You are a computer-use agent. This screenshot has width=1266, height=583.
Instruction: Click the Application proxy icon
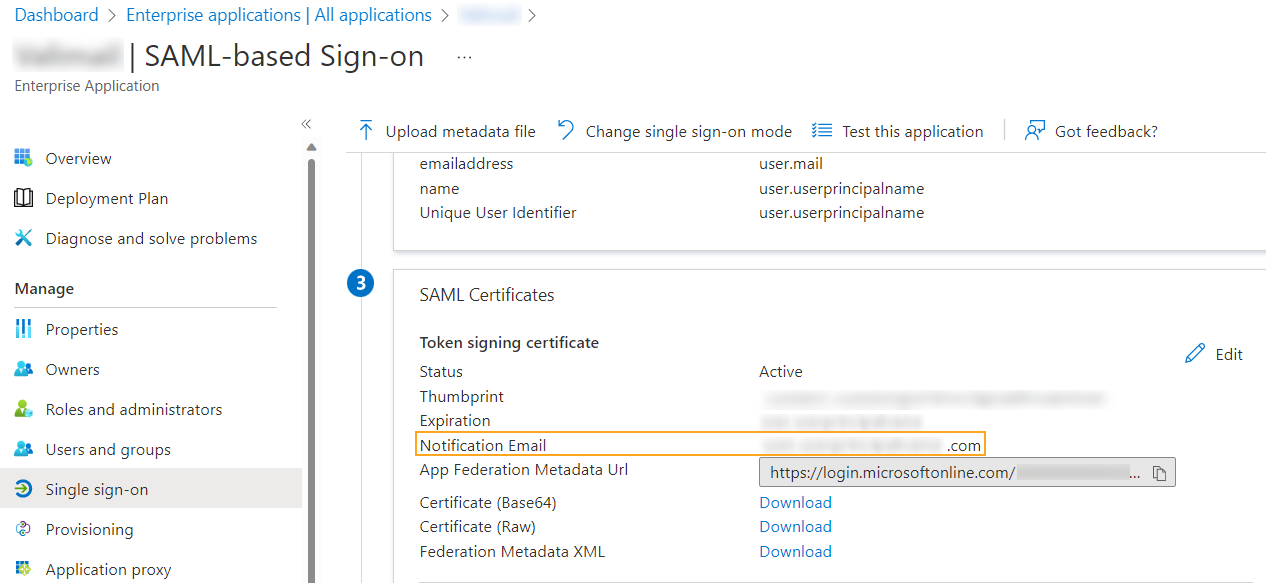pyautogui.click(x=23, y=568)
